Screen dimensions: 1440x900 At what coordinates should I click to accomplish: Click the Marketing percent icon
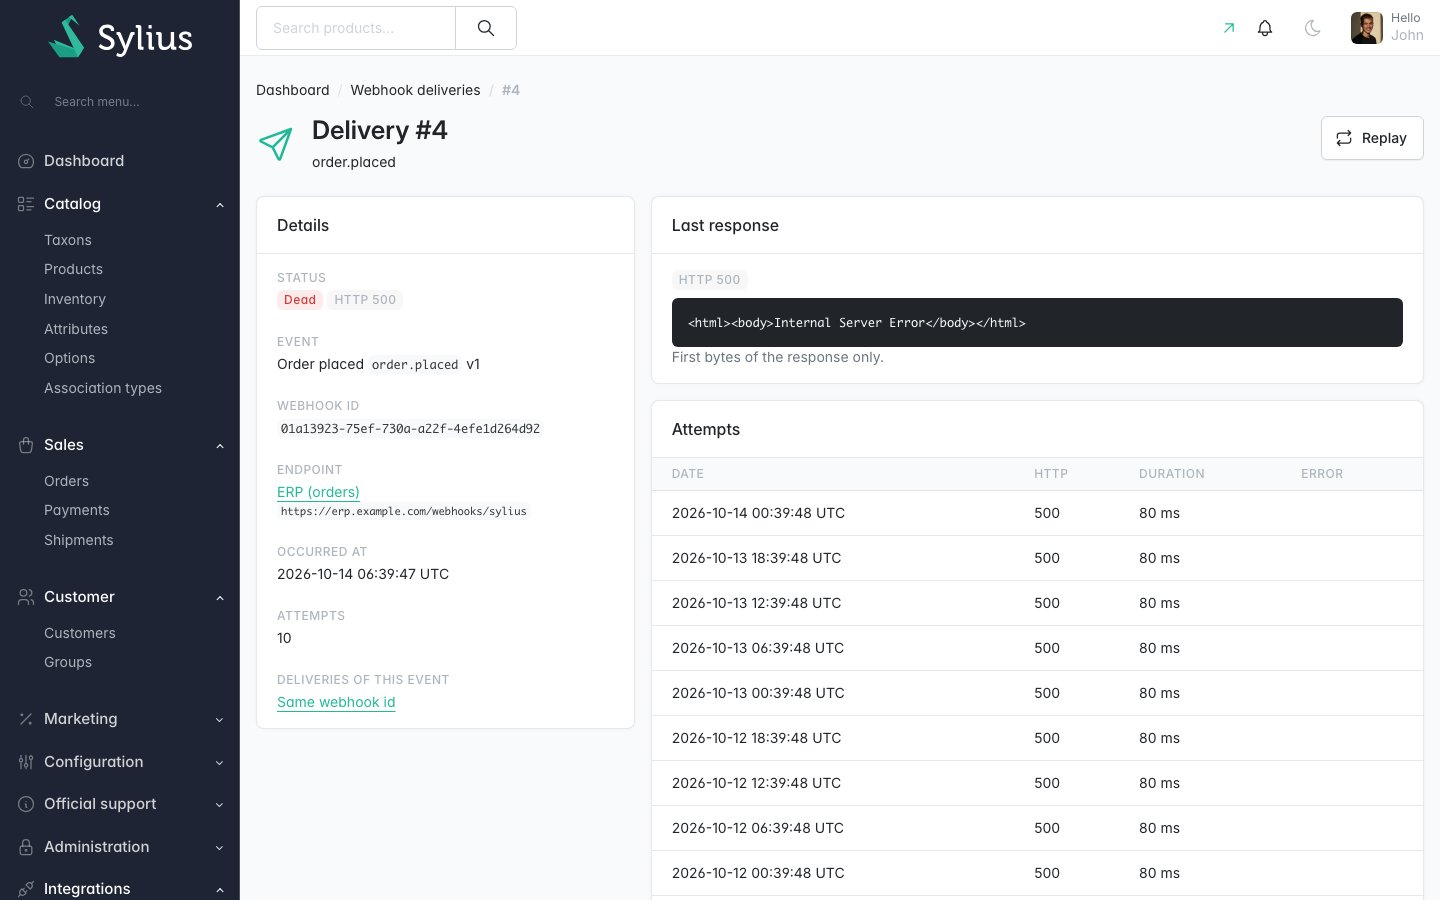coord(26,719)
